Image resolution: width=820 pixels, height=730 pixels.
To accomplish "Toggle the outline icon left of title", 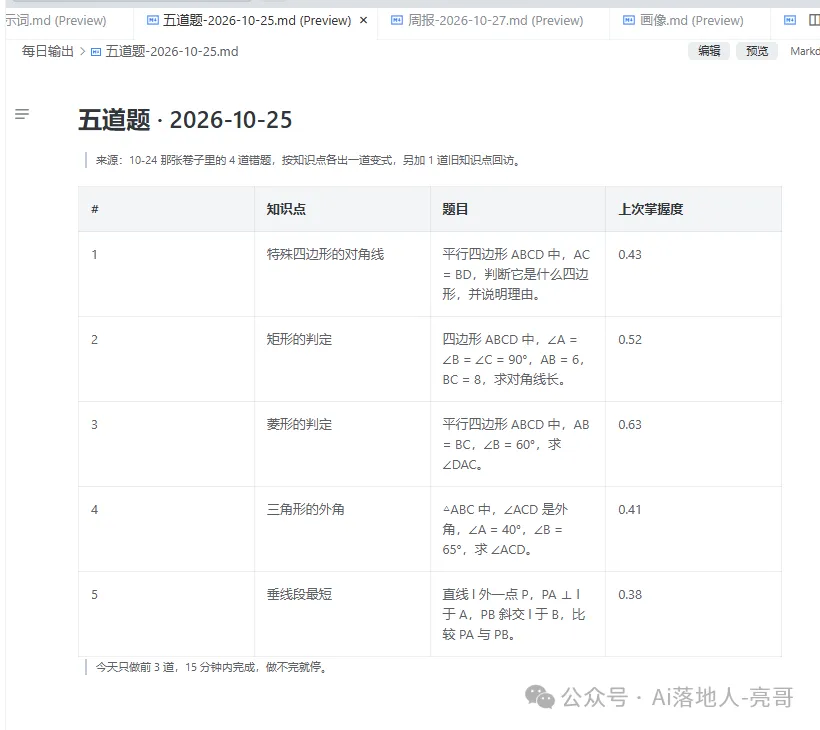I will 21,113.
